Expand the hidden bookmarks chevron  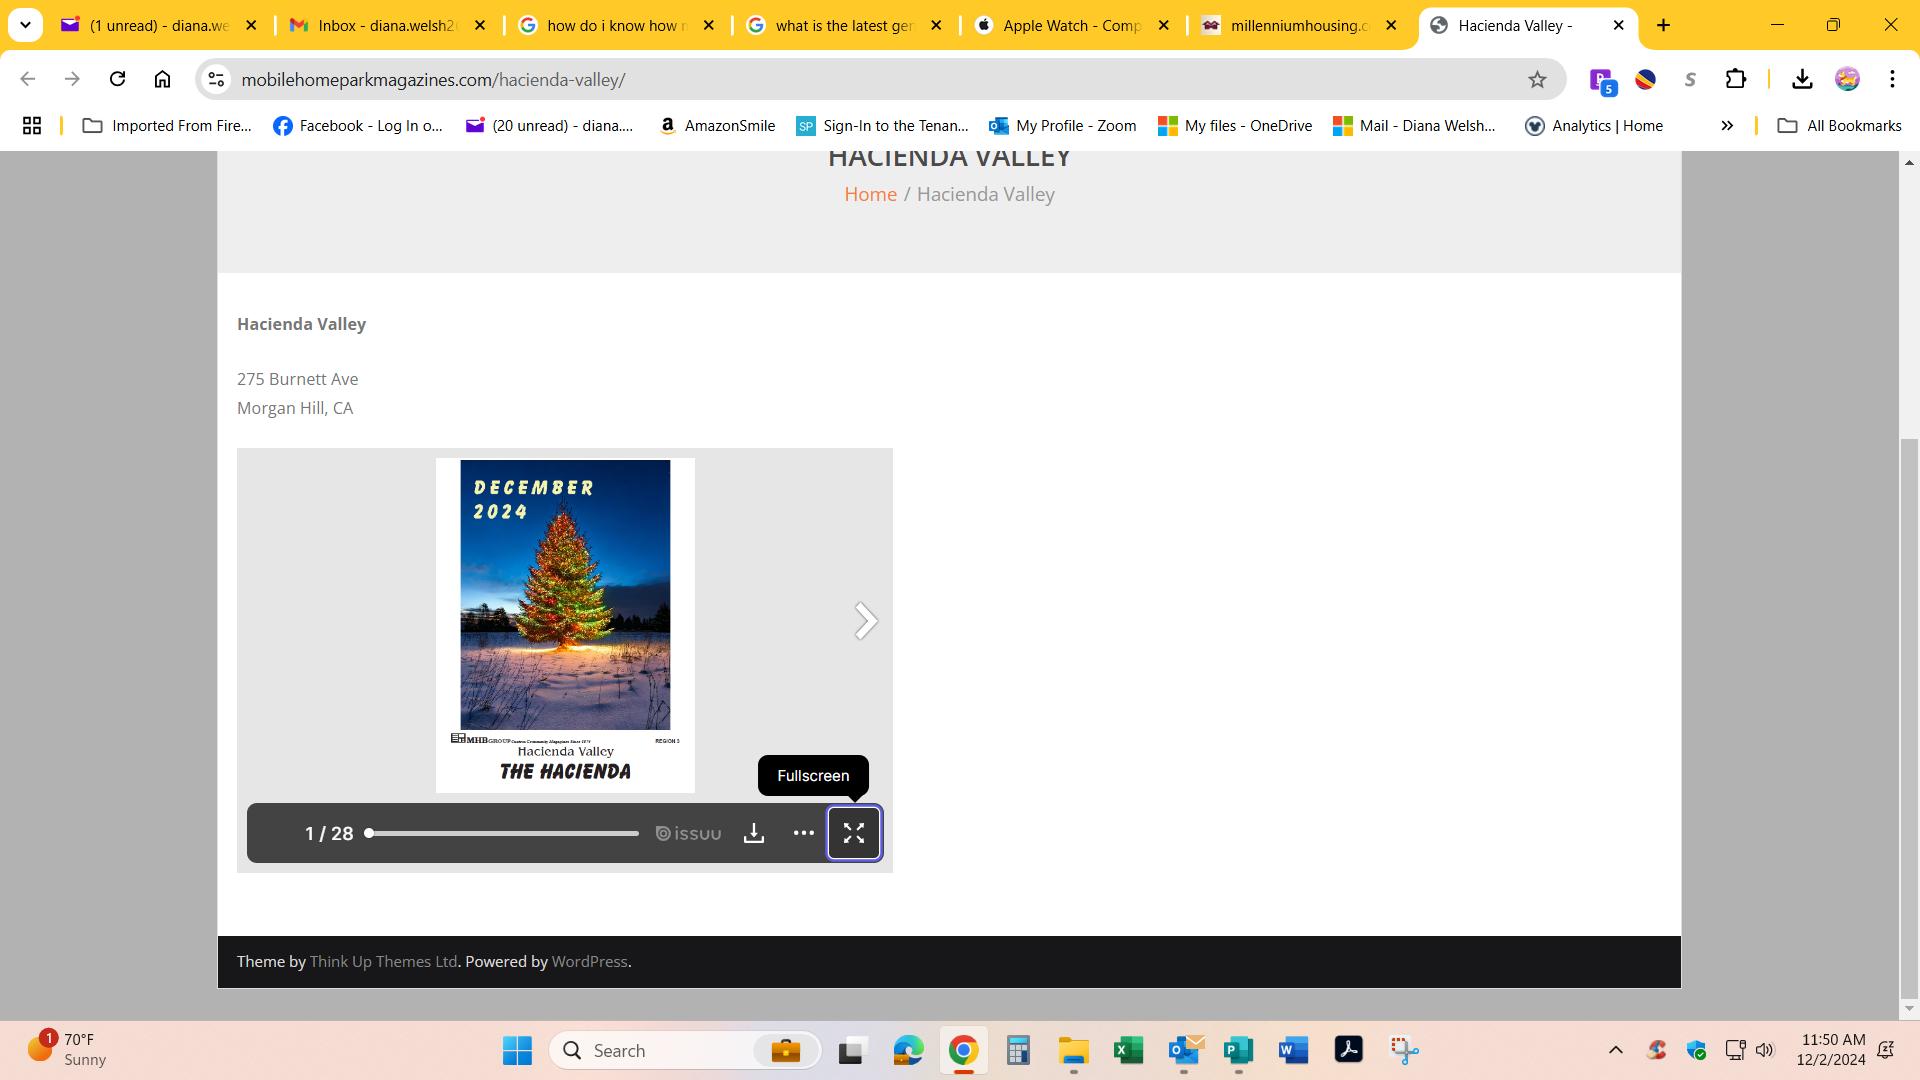[x=1727, y=125]
